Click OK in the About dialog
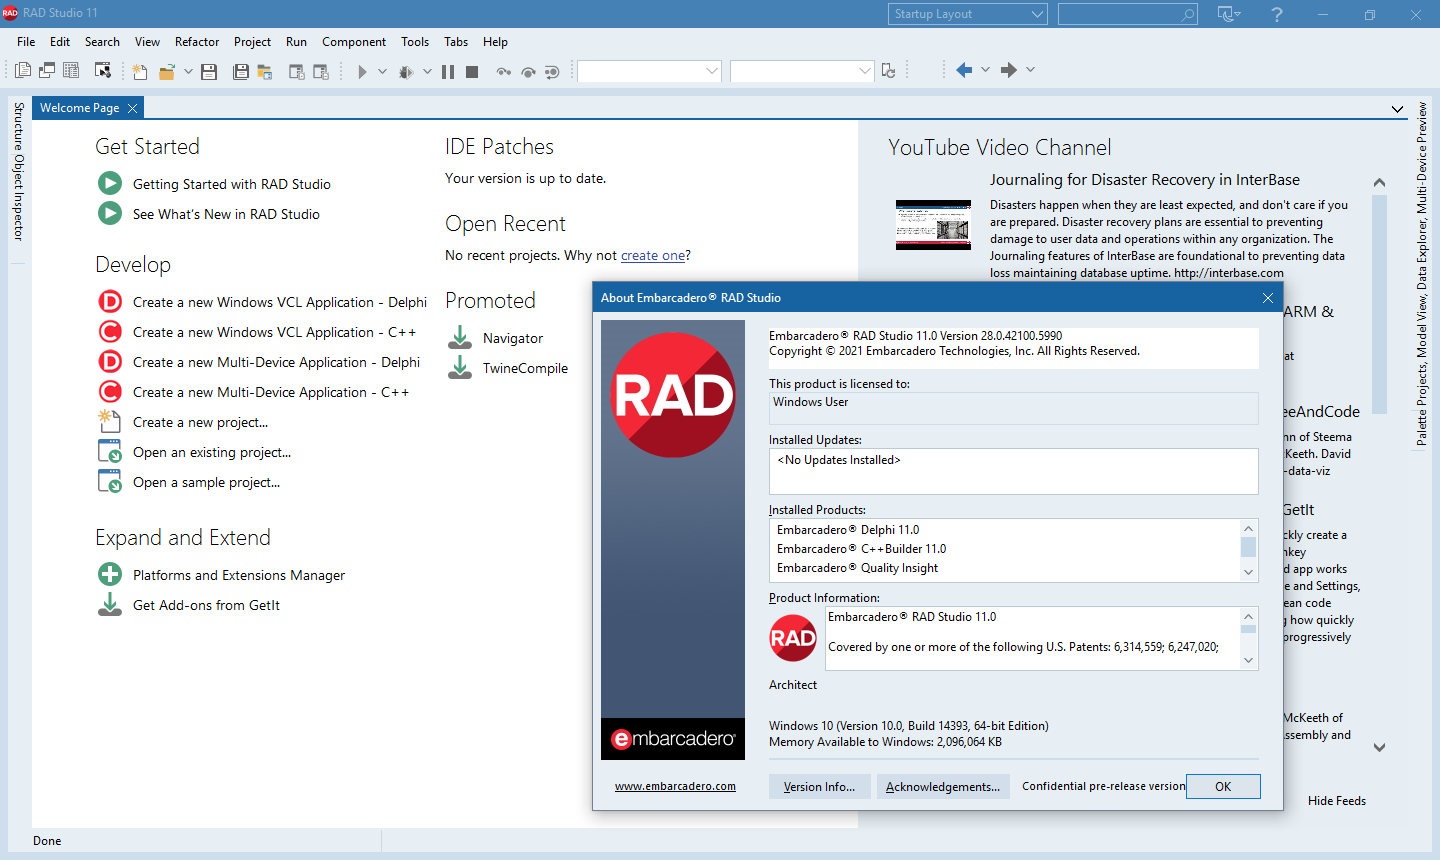 1223,786
